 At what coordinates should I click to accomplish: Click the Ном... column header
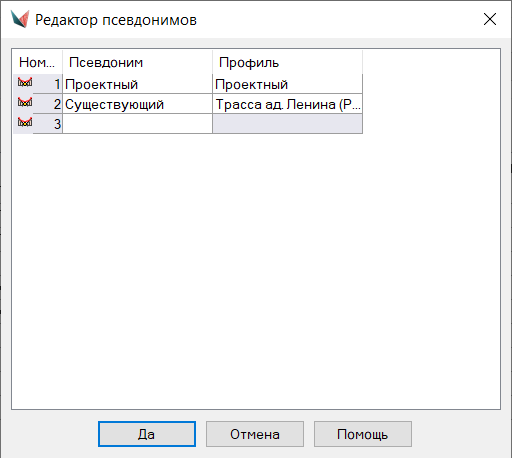[38, 62]
